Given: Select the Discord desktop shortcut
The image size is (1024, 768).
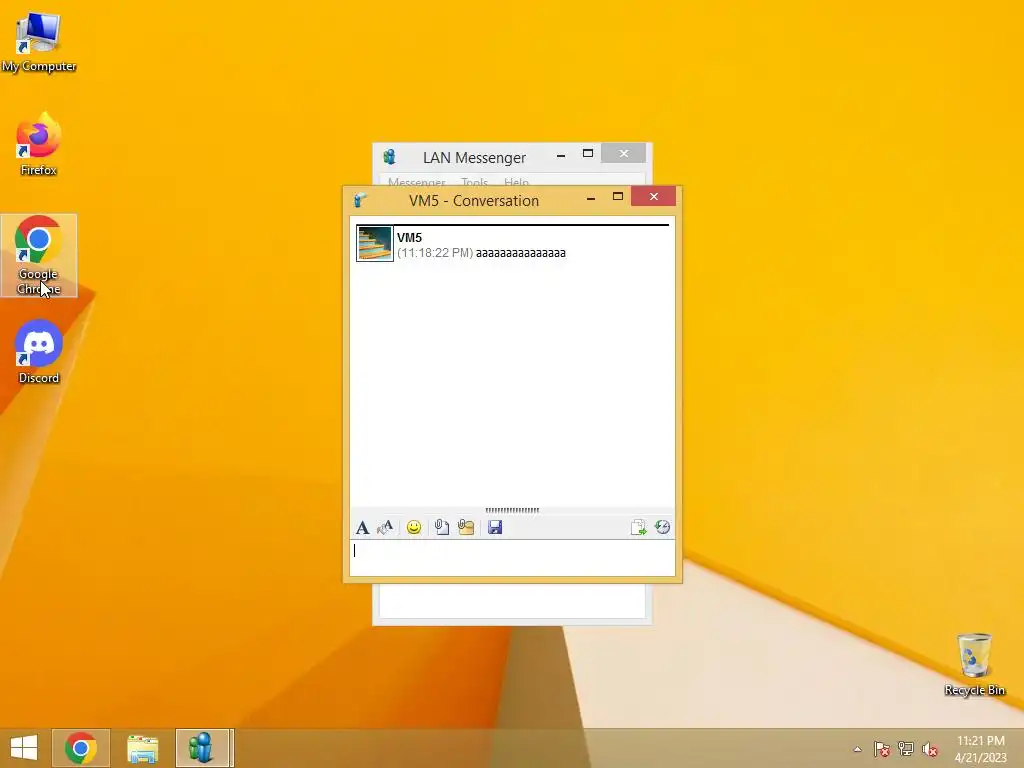Looking at the screenshot, I should [x=39, y=352].
